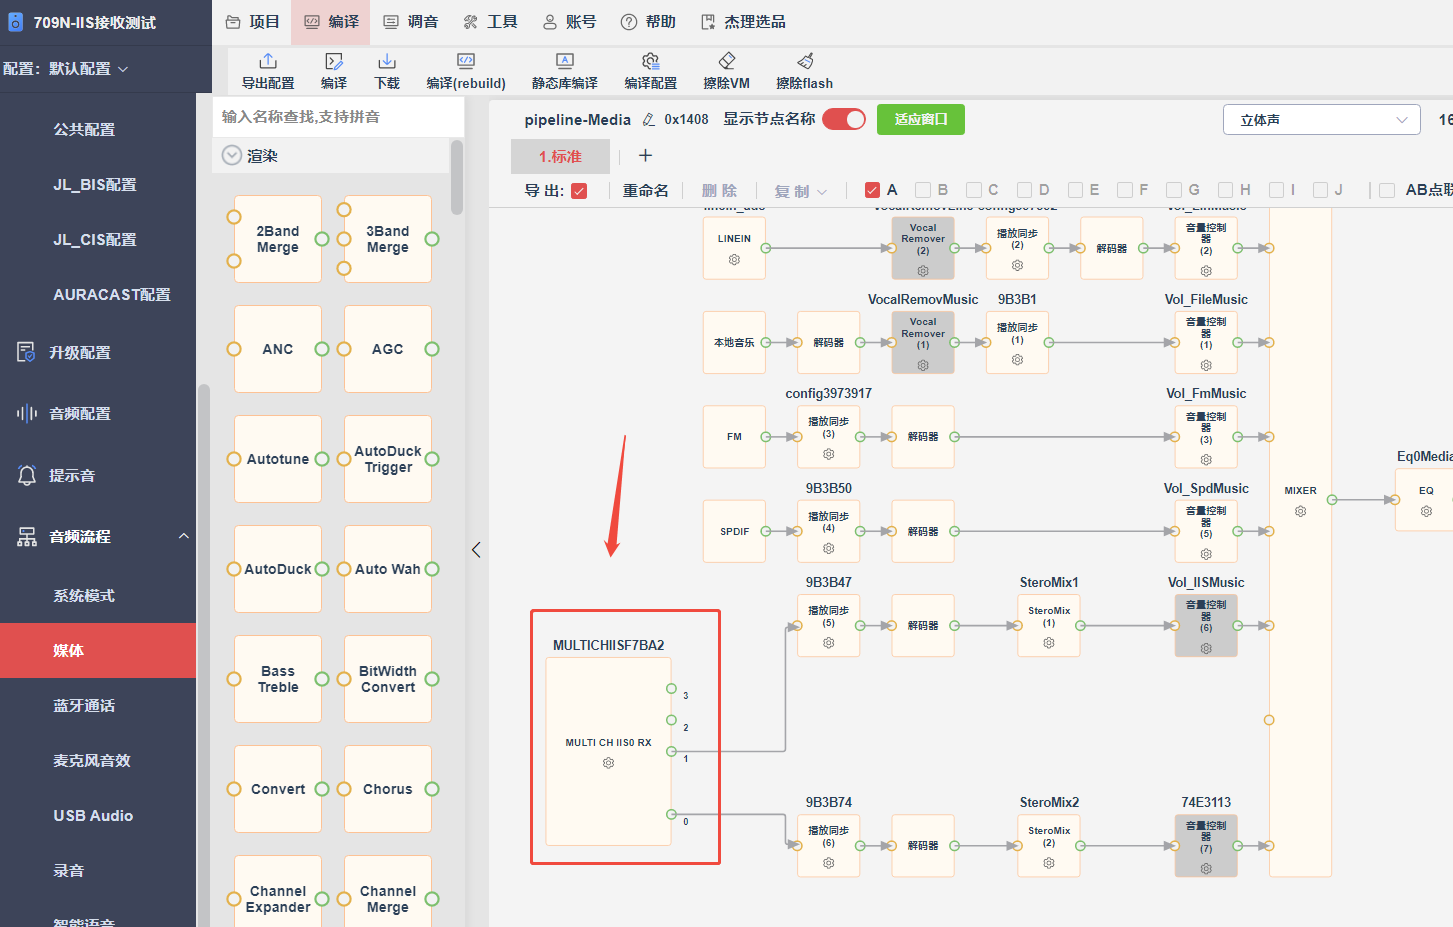
Task: Open gear settings of MIXER node
Action: pyautogui.click(x=1300, y=511)
